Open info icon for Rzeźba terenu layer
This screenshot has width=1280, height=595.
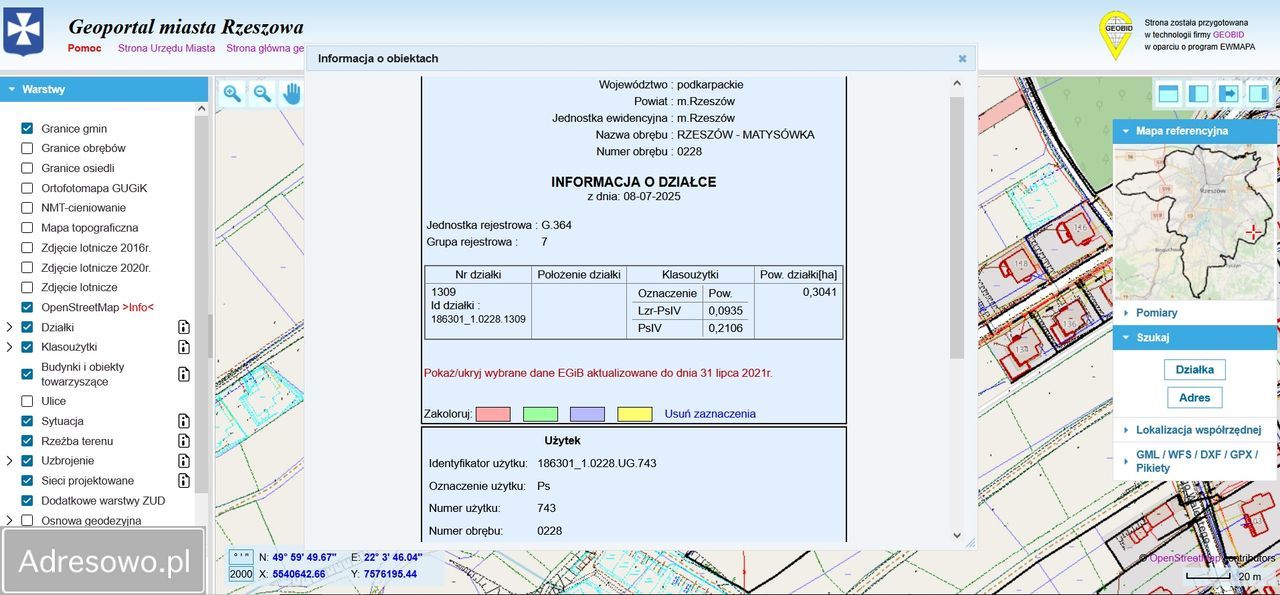click(x=184, y=441)
